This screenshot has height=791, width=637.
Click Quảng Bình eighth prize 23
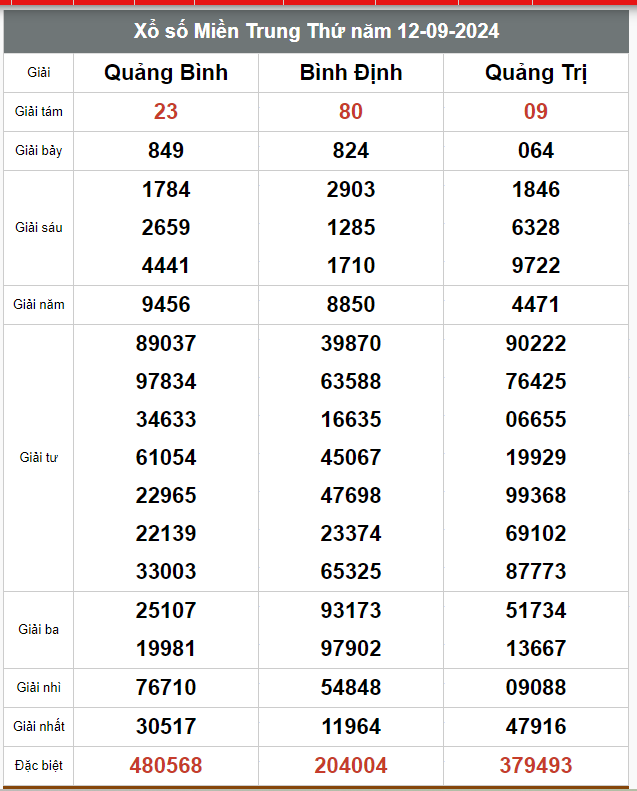166,112
